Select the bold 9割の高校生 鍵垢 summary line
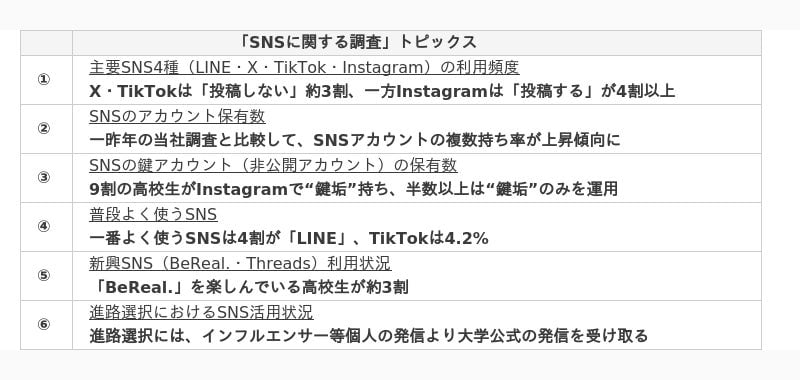 point(353,189)
